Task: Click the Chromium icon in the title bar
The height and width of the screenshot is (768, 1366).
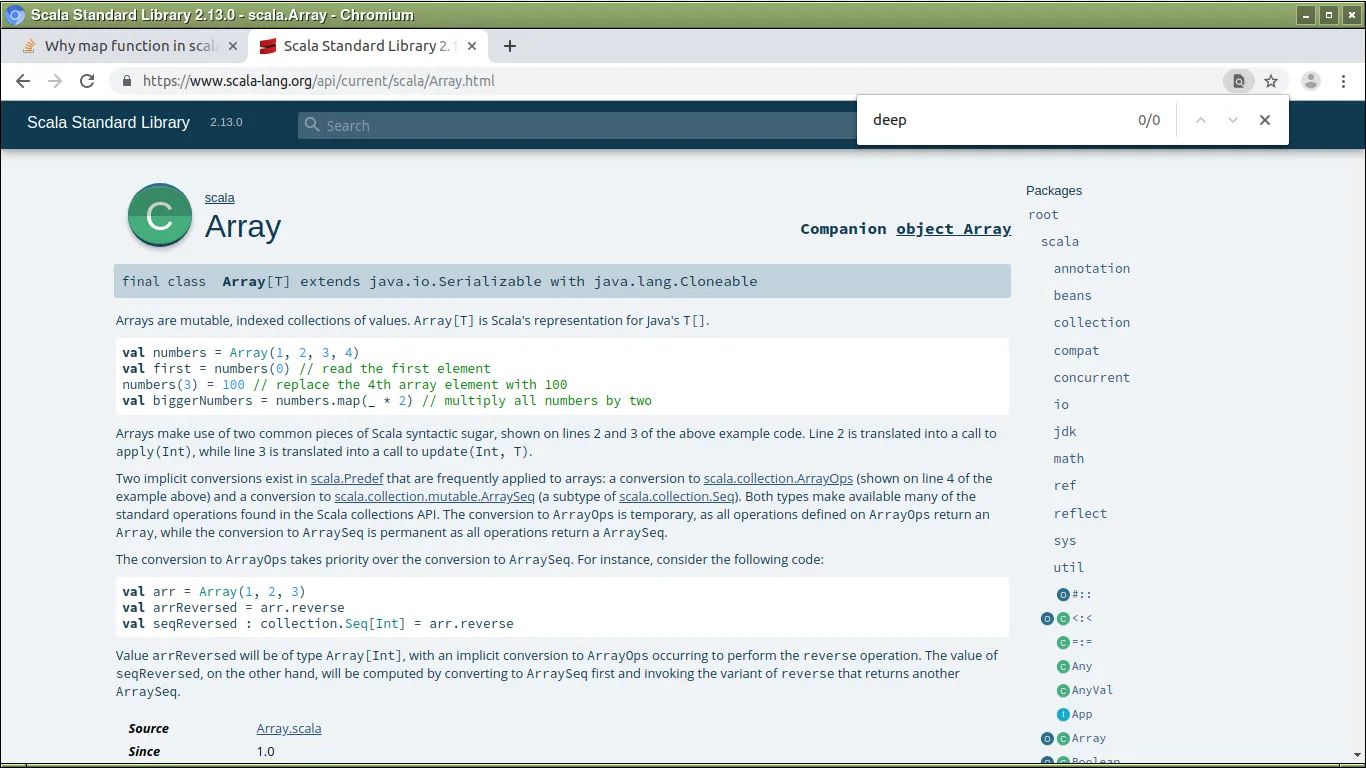Action: coord(15,15)
